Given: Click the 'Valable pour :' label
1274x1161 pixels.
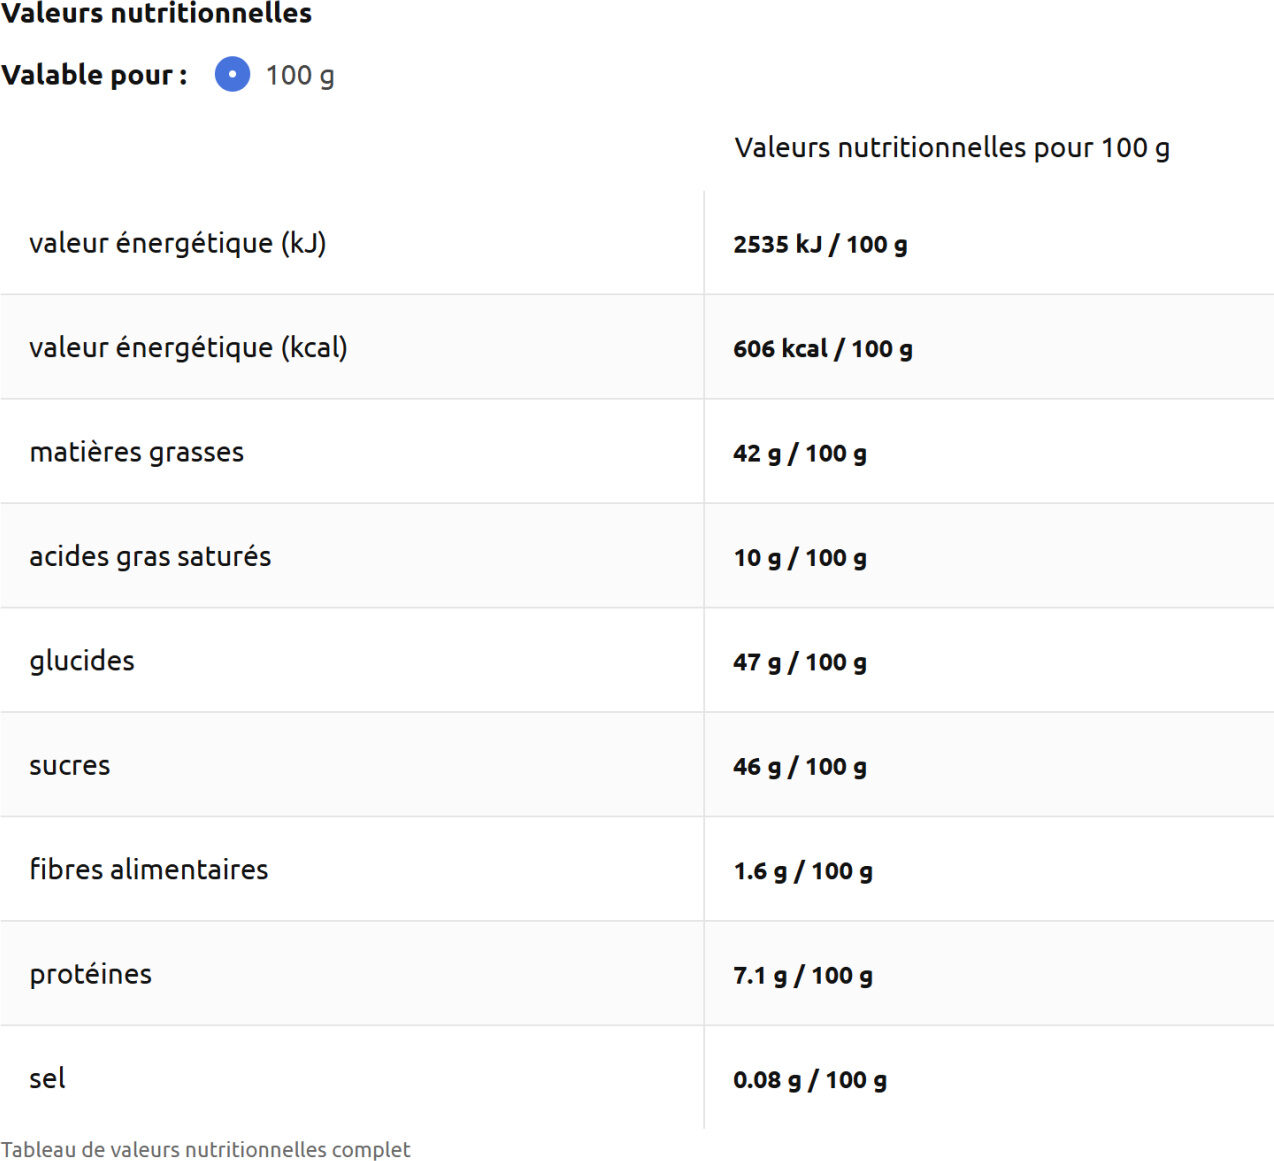Looking at the screenshot, I should [x=94, y=75].
